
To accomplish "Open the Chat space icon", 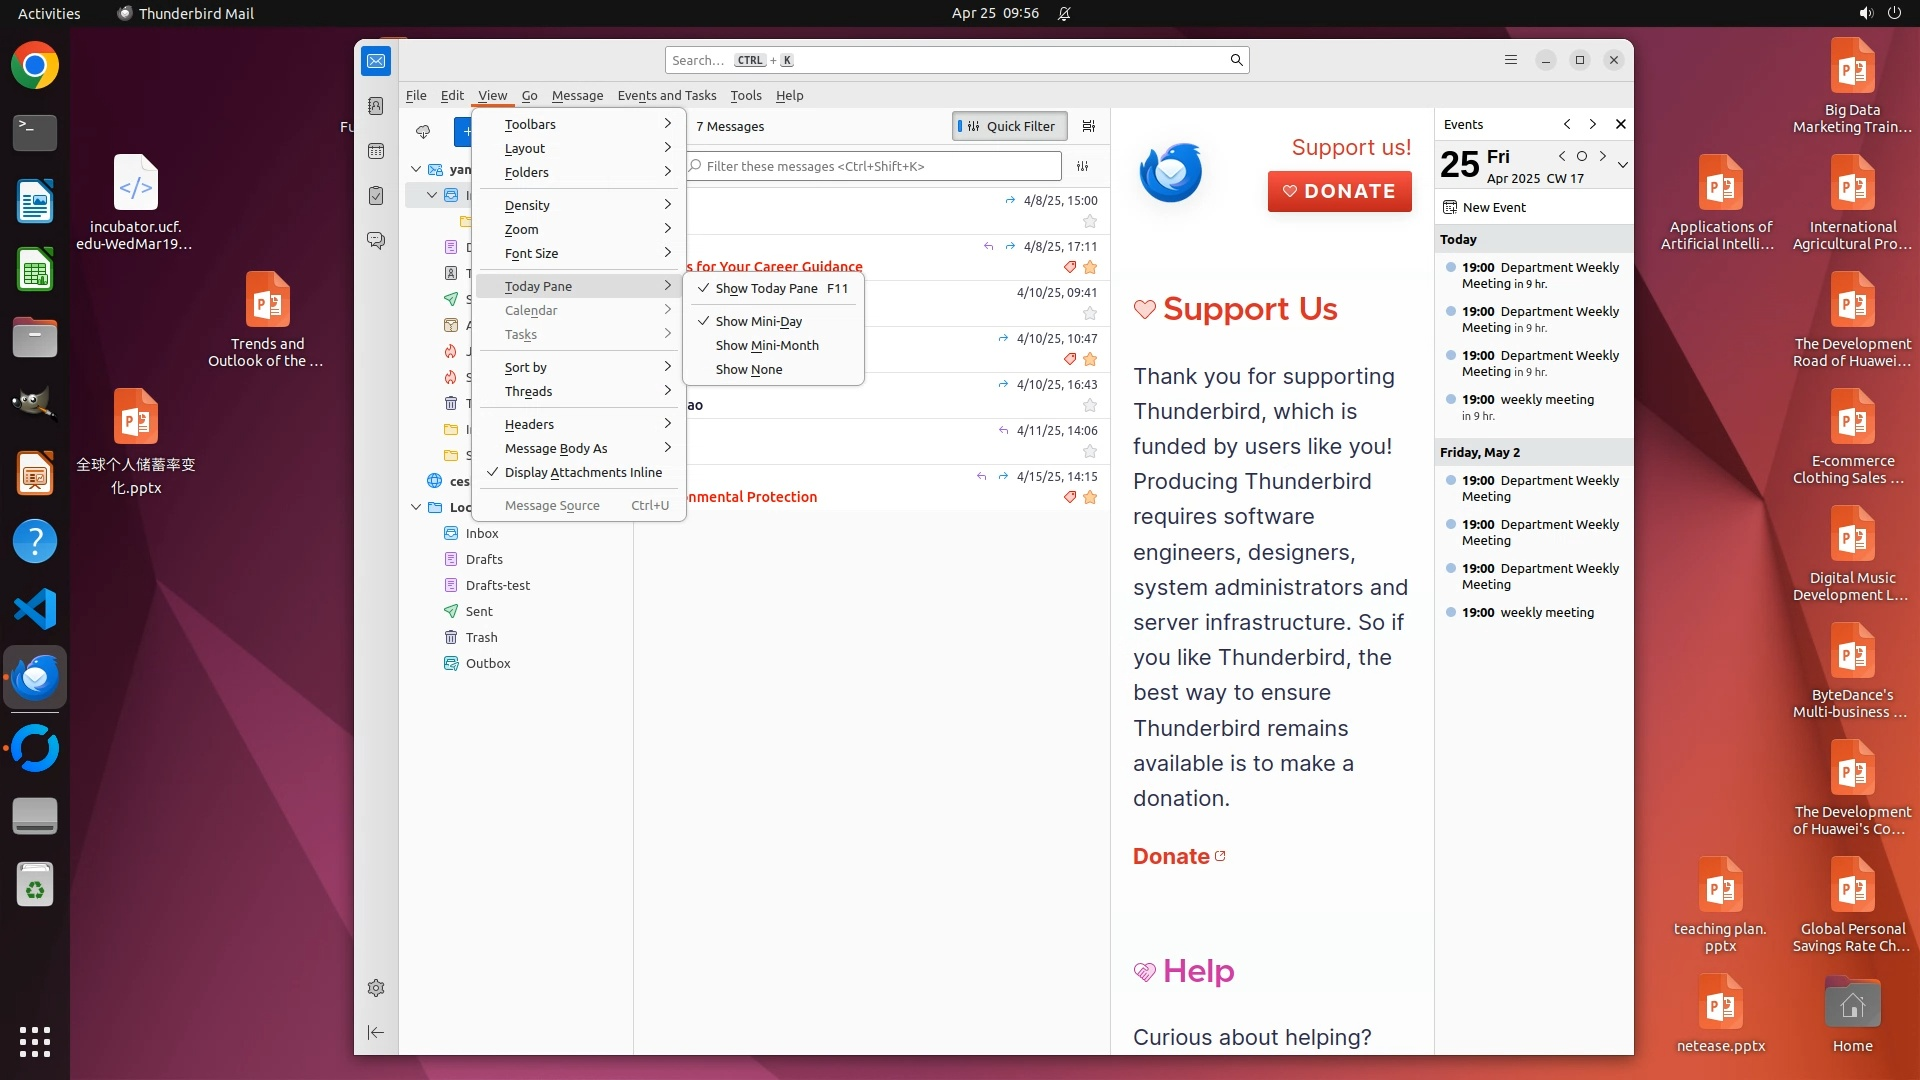I will pyautogui.click(x=376, y=241).
